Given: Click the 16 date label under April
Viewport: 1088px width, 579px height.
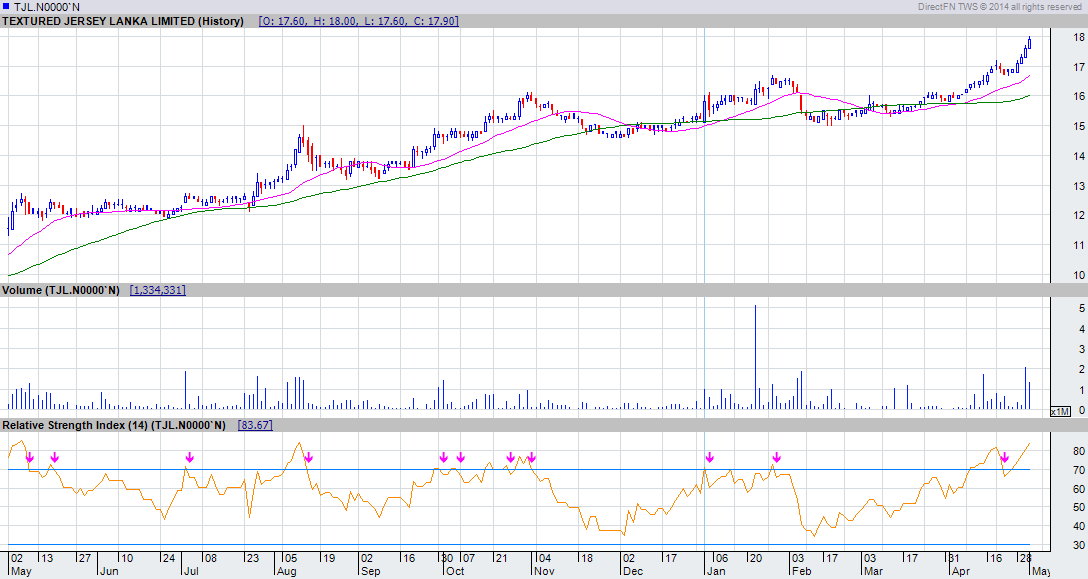Looking at the screenshot, I should point(997,558).
